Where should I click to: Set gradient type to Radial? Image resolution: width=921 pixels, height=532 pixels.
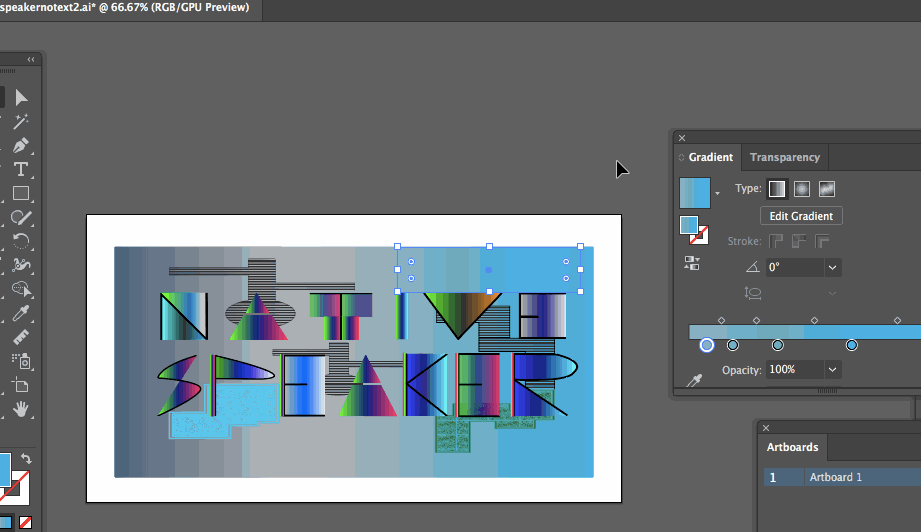(801, 189)
